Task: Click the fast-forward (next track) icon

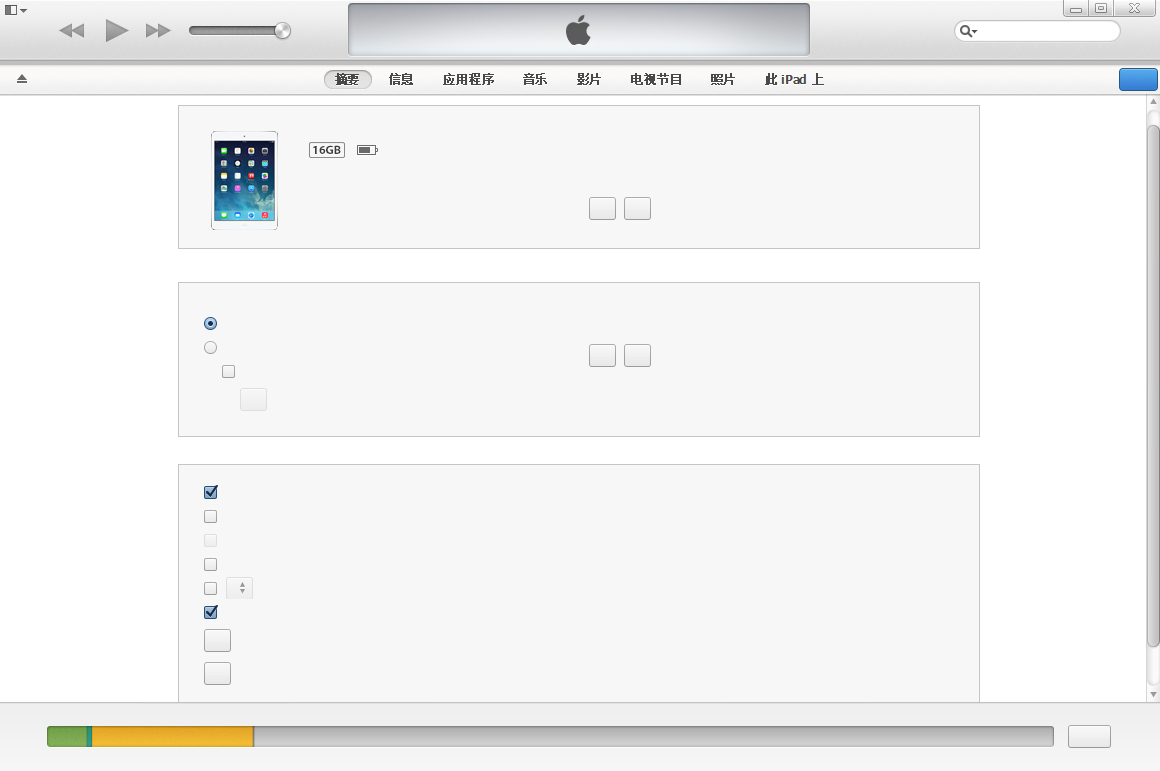Action: point(158,31)
